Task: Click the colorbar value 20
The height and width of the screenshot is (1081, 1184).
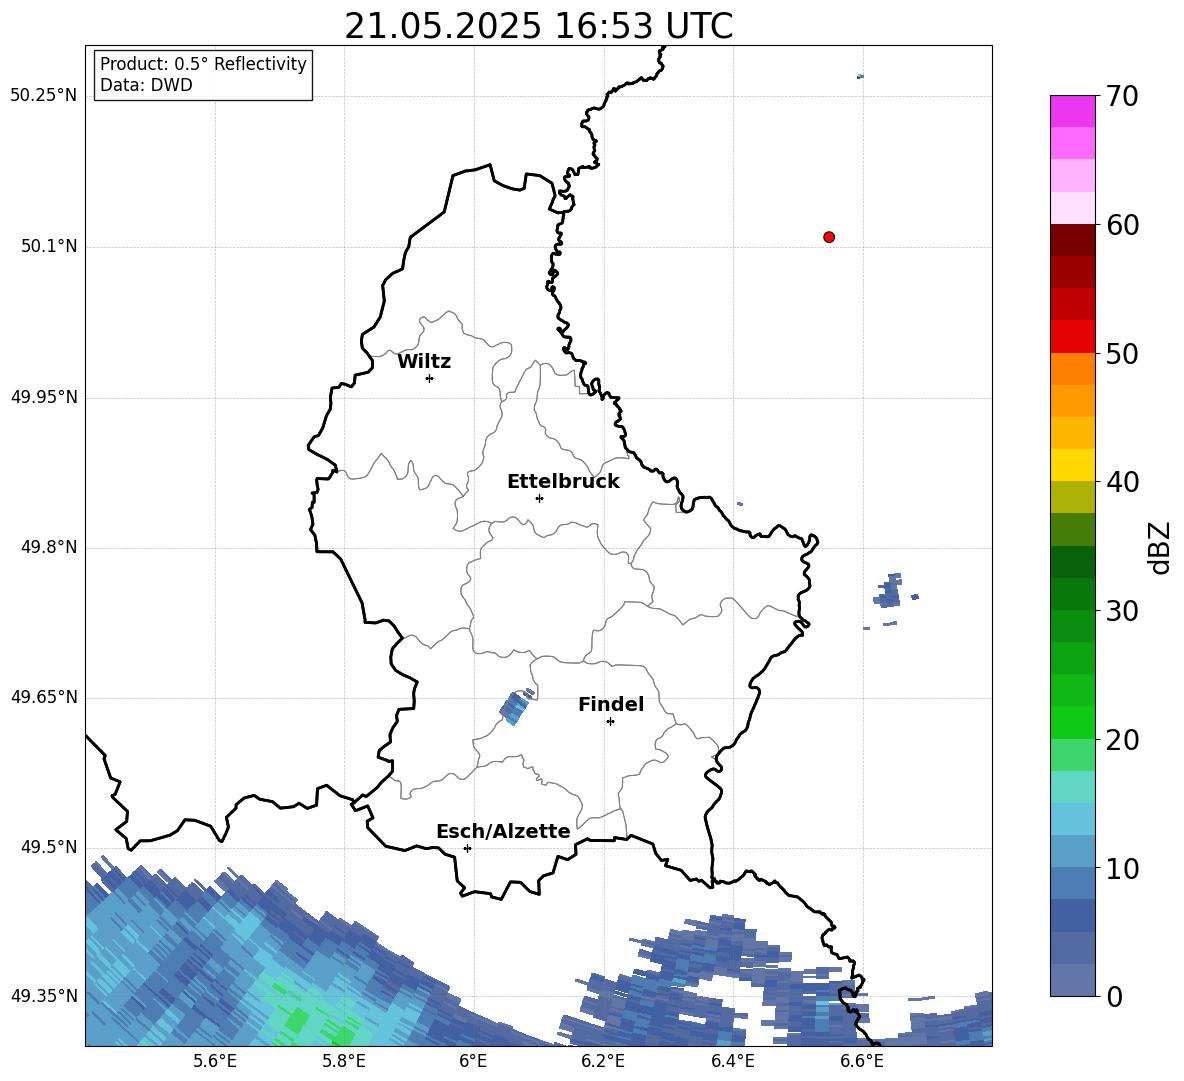Action: tap(1122, 740)
